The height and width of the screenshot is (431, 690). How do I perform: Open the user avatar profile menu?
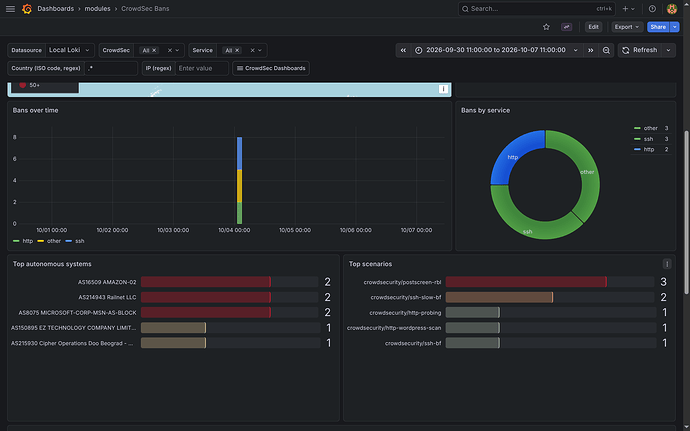pyautogui.click(x=672, y=9)
